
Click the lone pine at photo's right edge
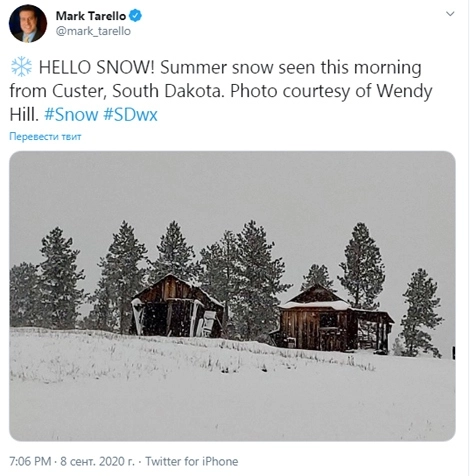[421, 313]
